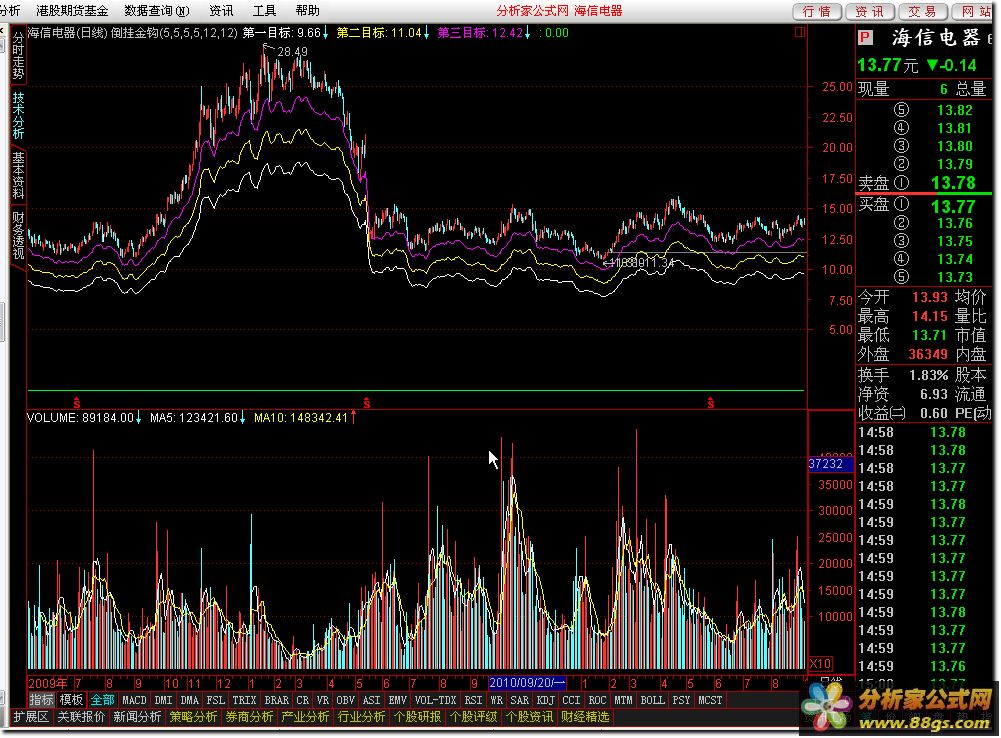Click the 资讯 button at top right
The width and height of the screenshot is (1001, 738).
(869, 11)
